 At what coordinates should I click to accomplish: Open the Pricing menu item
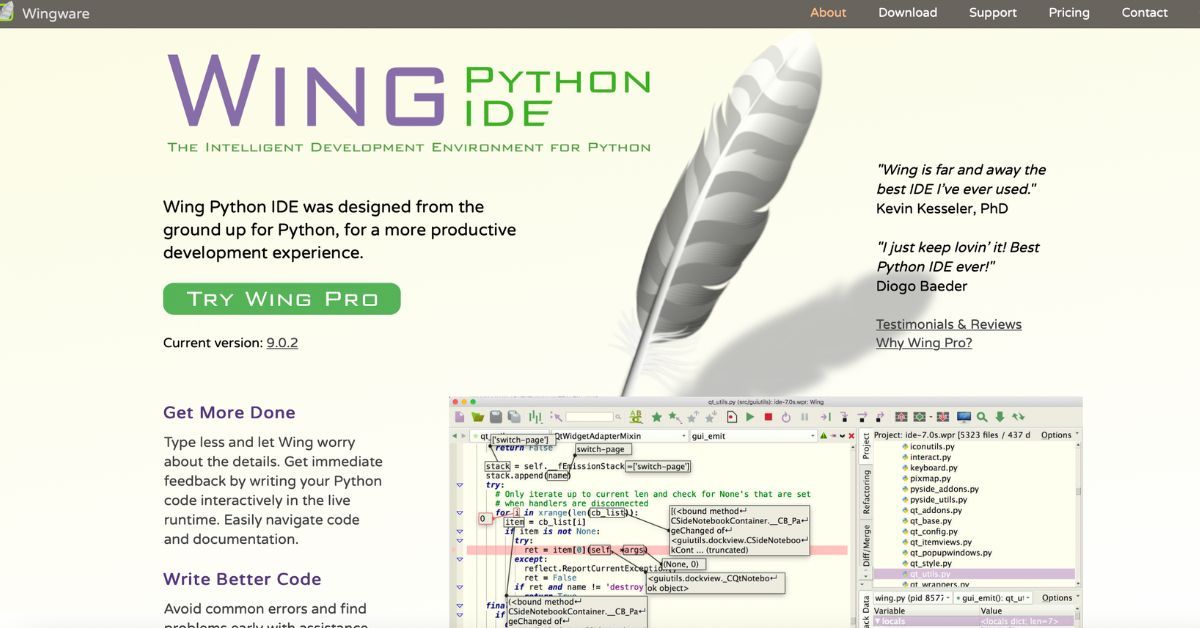[x=1069, y=12]
